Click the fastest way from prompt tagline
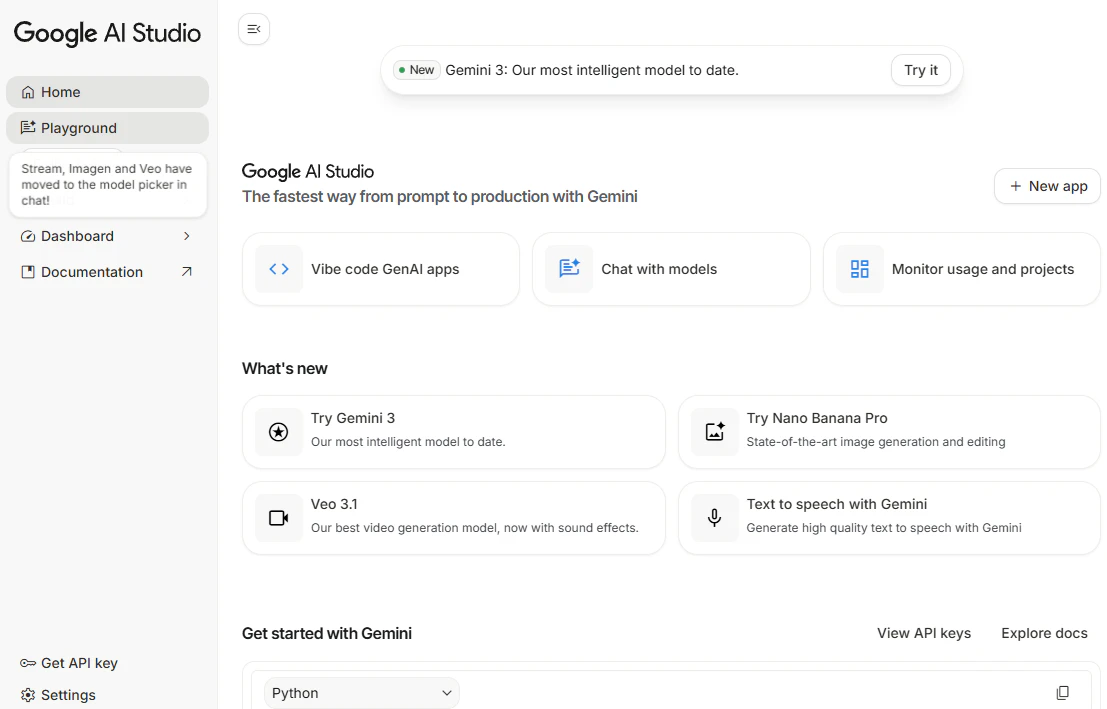This screenshot has height=709, width=1107. pos(440,196)
